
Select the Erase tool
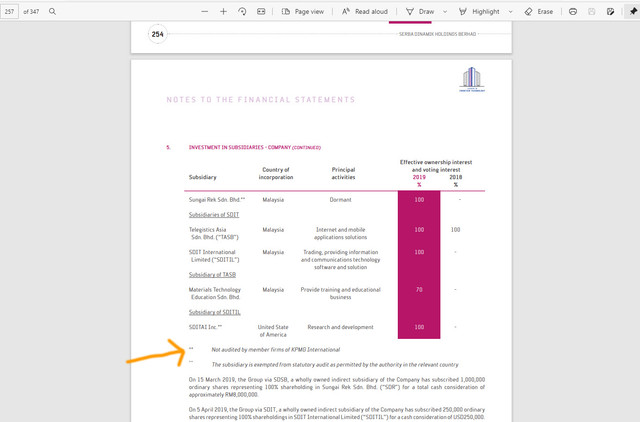pyautogui.click(x=539, y=11)
